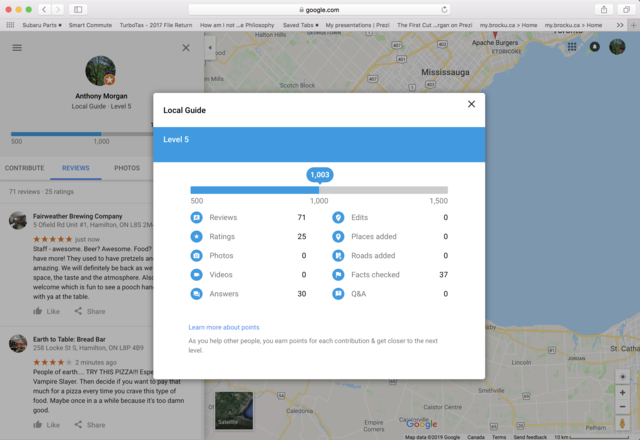Collapse the side panel arrow

210,48
